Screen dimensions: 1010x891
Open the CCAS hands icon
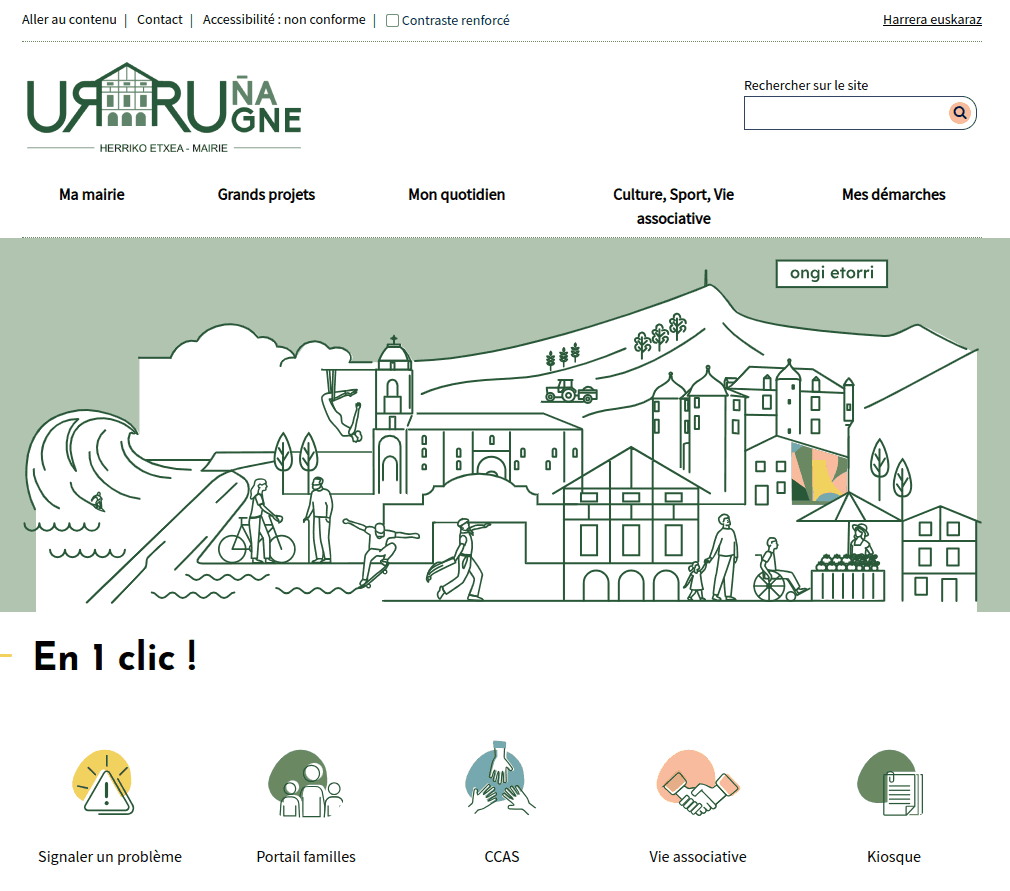(x=502, y=780)
